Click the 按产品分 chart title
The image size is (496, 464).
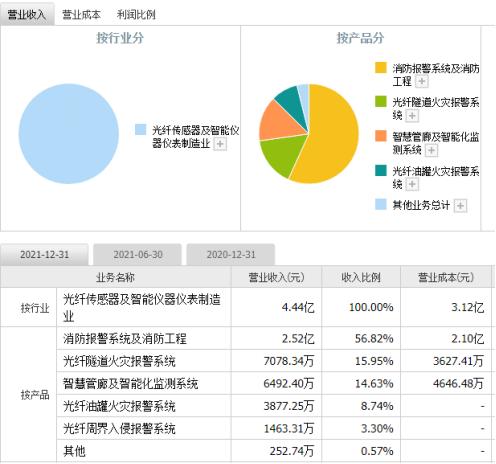[360, 38]
